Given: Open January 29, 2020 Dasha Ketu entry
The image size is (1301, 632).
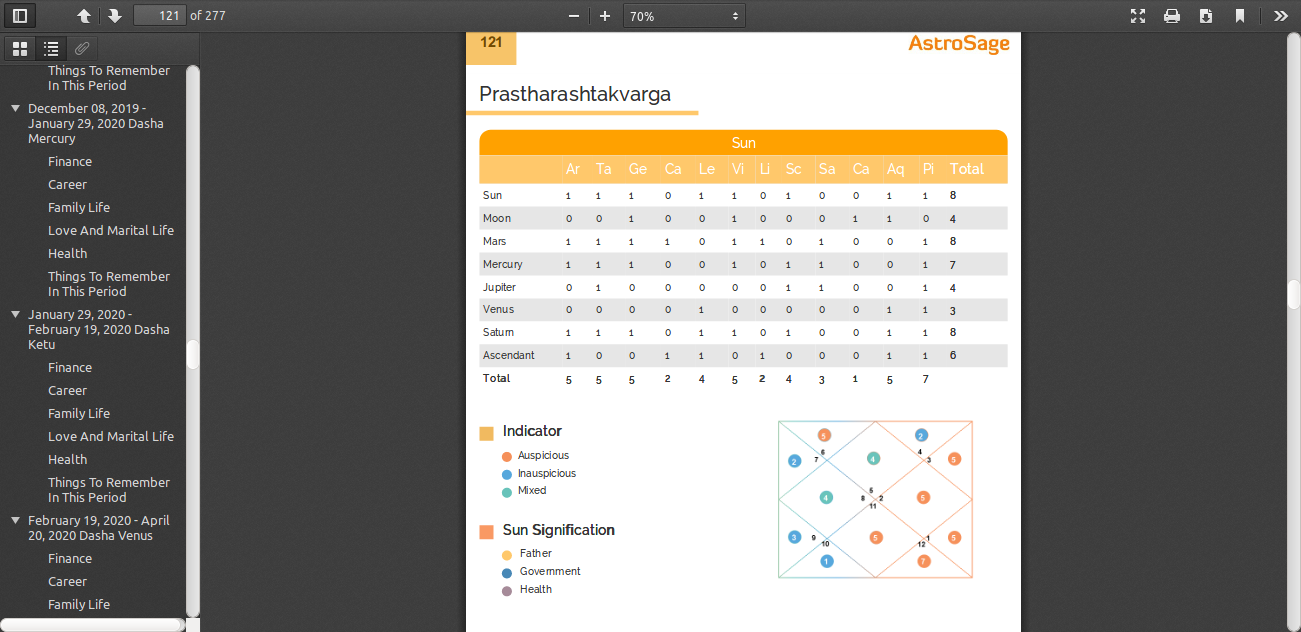Looking at the screenshot, I should click(99, 329).
